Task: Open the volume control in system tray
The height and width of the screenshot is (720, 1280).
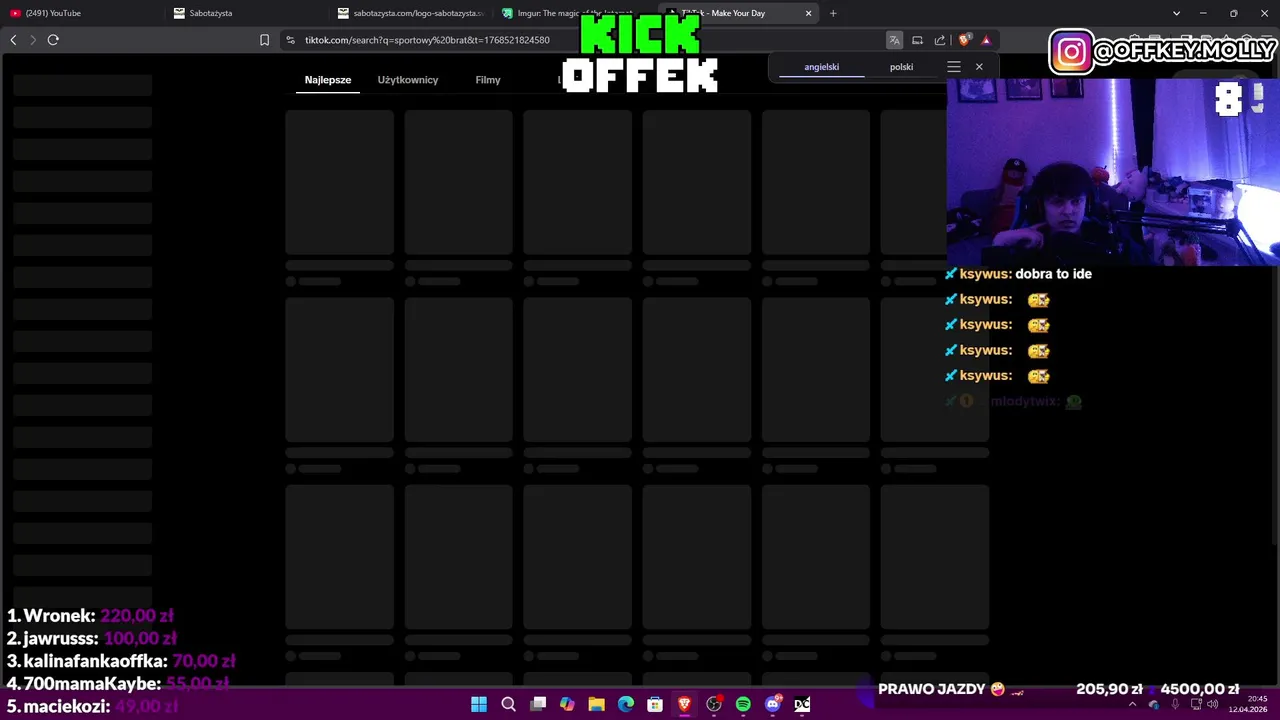Action: pos(1212,704)
